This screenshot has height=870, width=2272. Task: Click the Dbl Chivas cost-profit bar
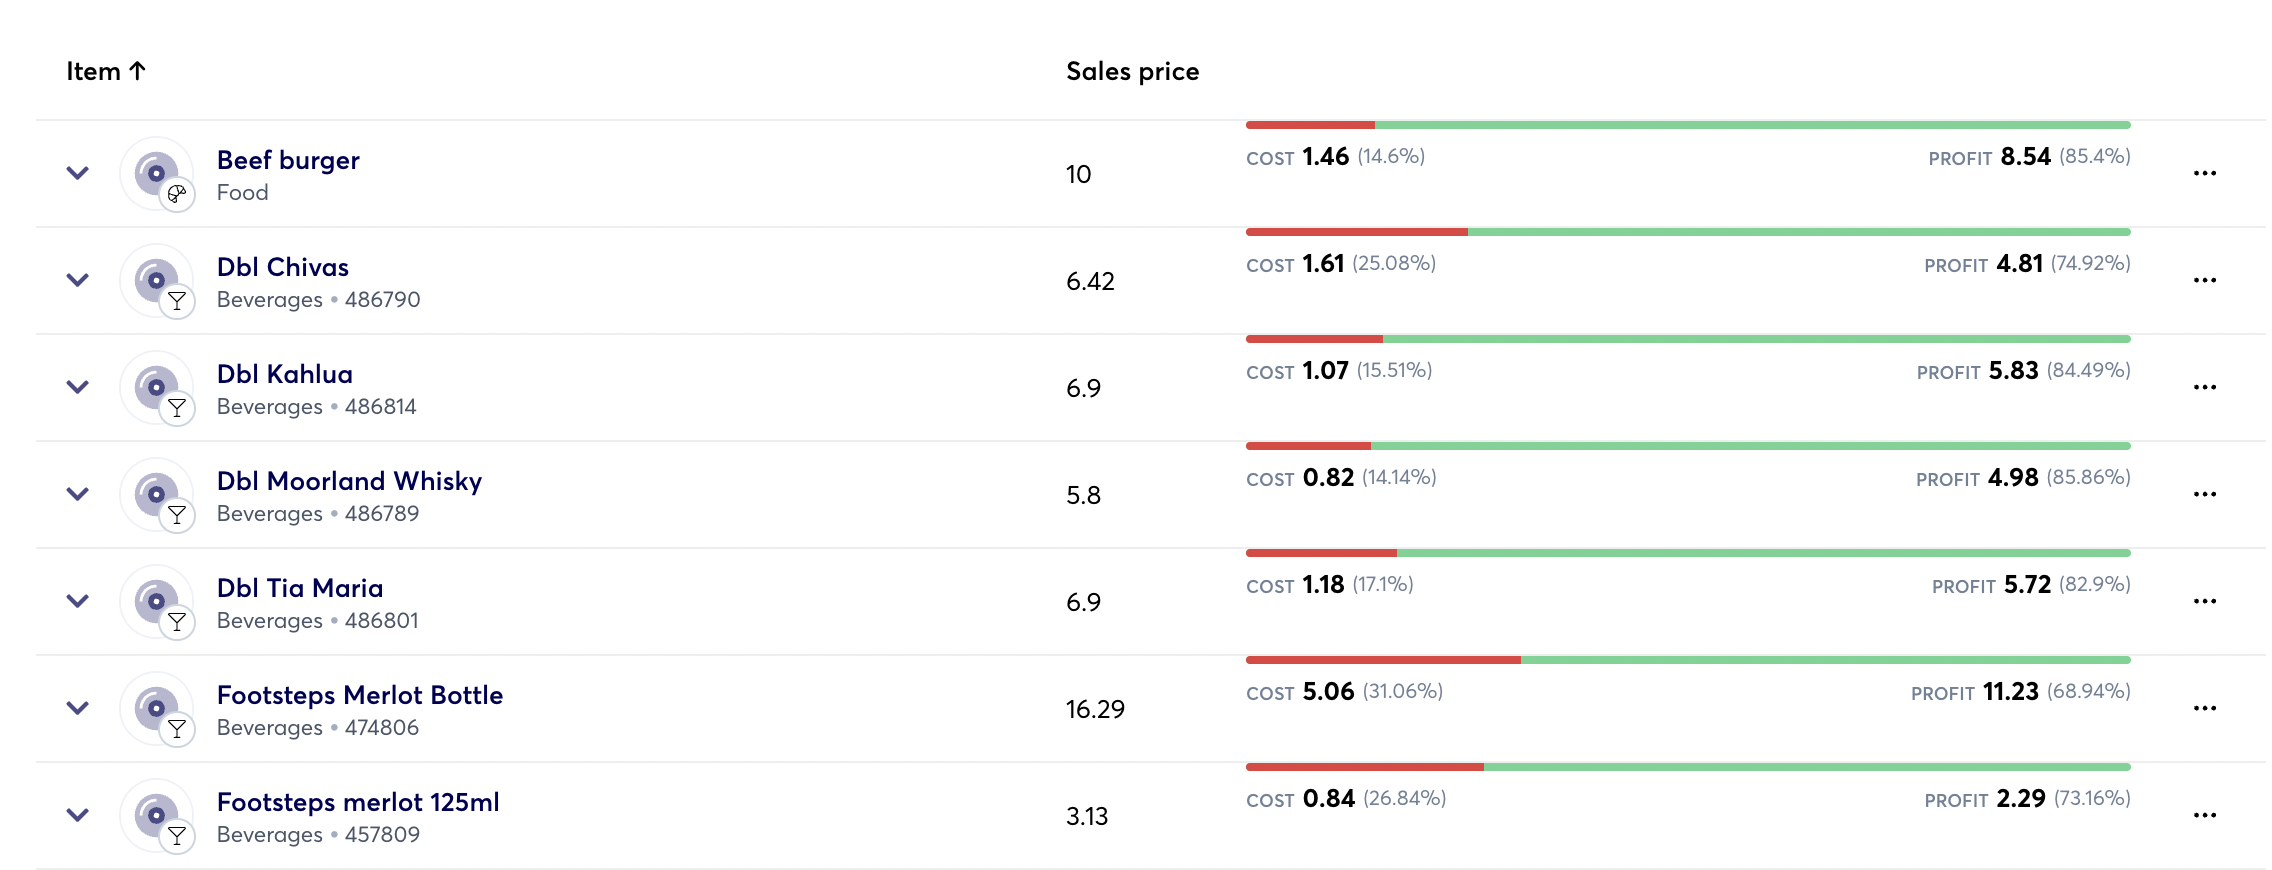(1688, 233)
